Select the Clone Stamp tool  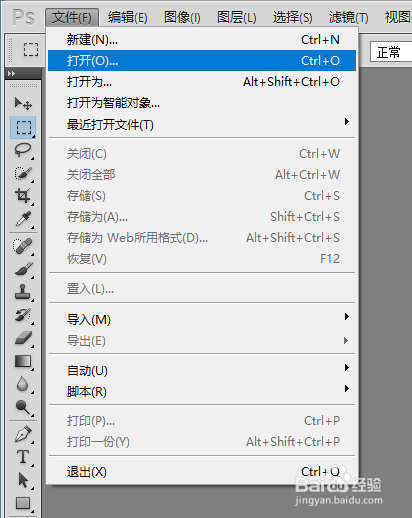pyautogui.click(x=23, y=292)
